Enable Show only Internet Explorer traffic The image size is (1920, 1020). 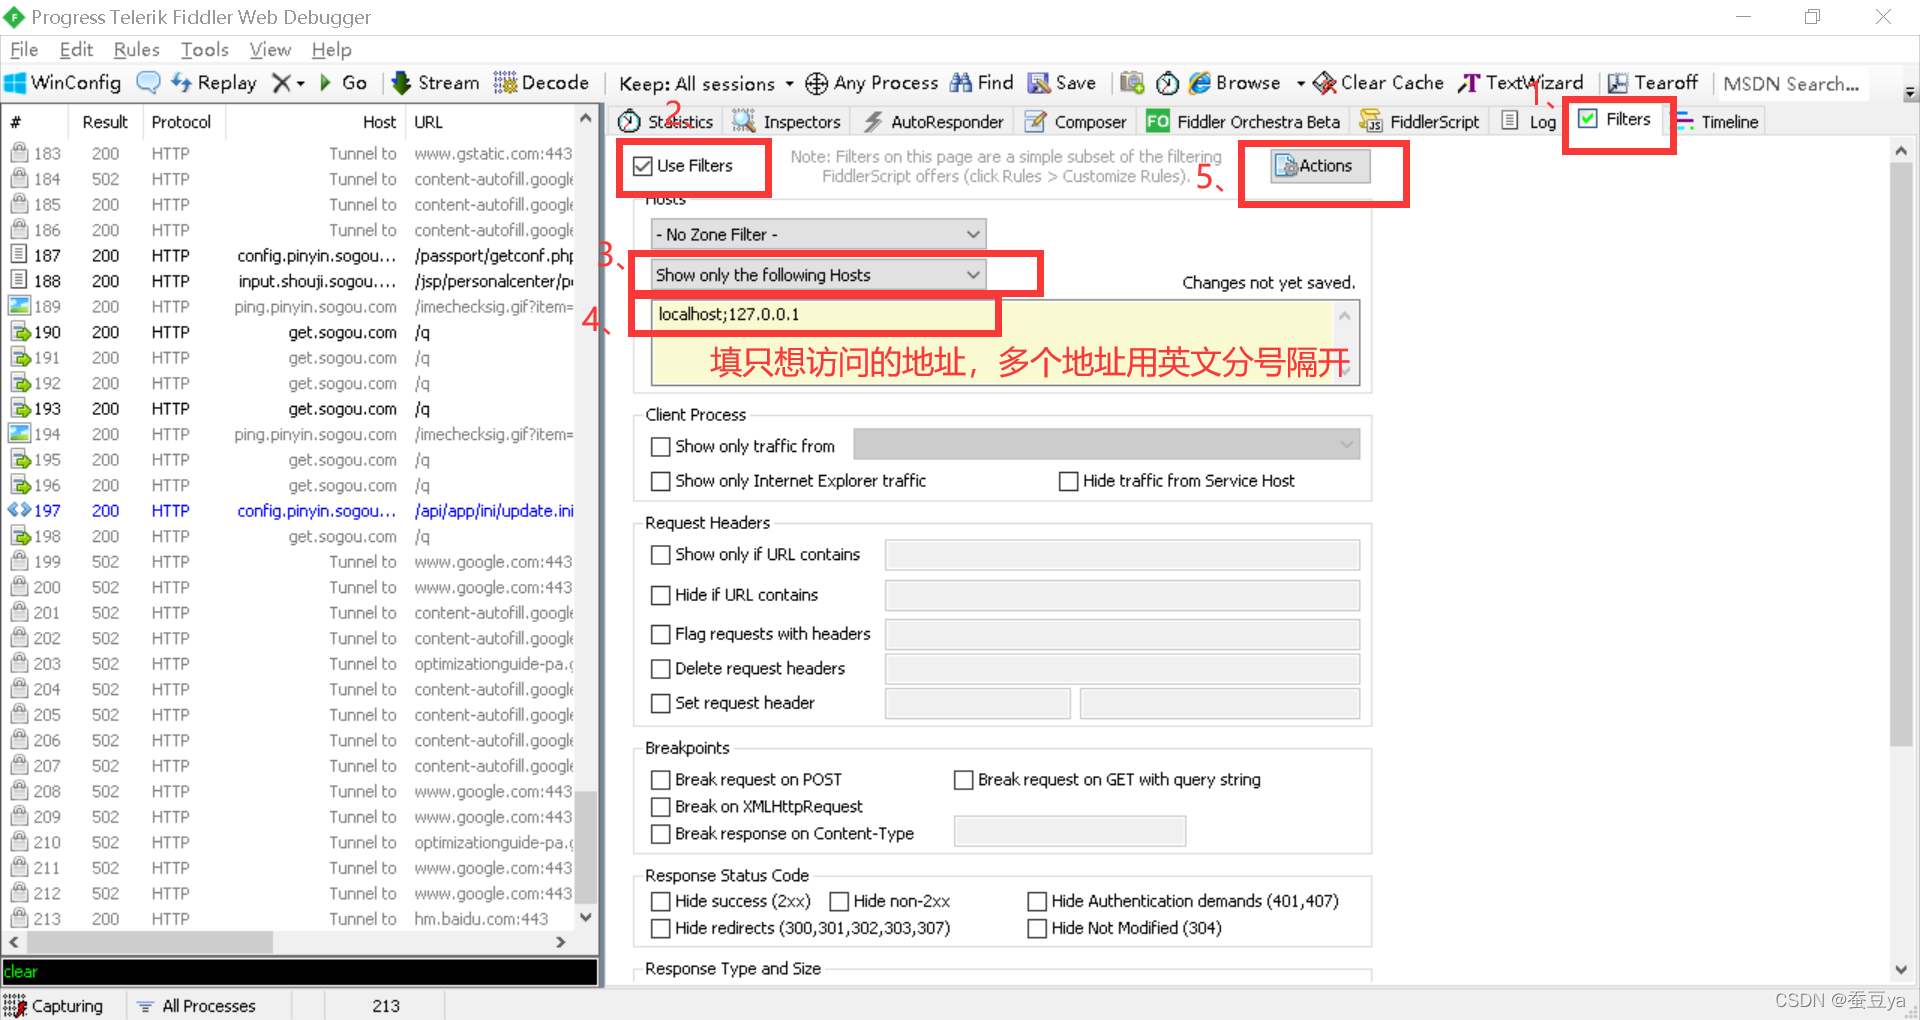point(661,482)
